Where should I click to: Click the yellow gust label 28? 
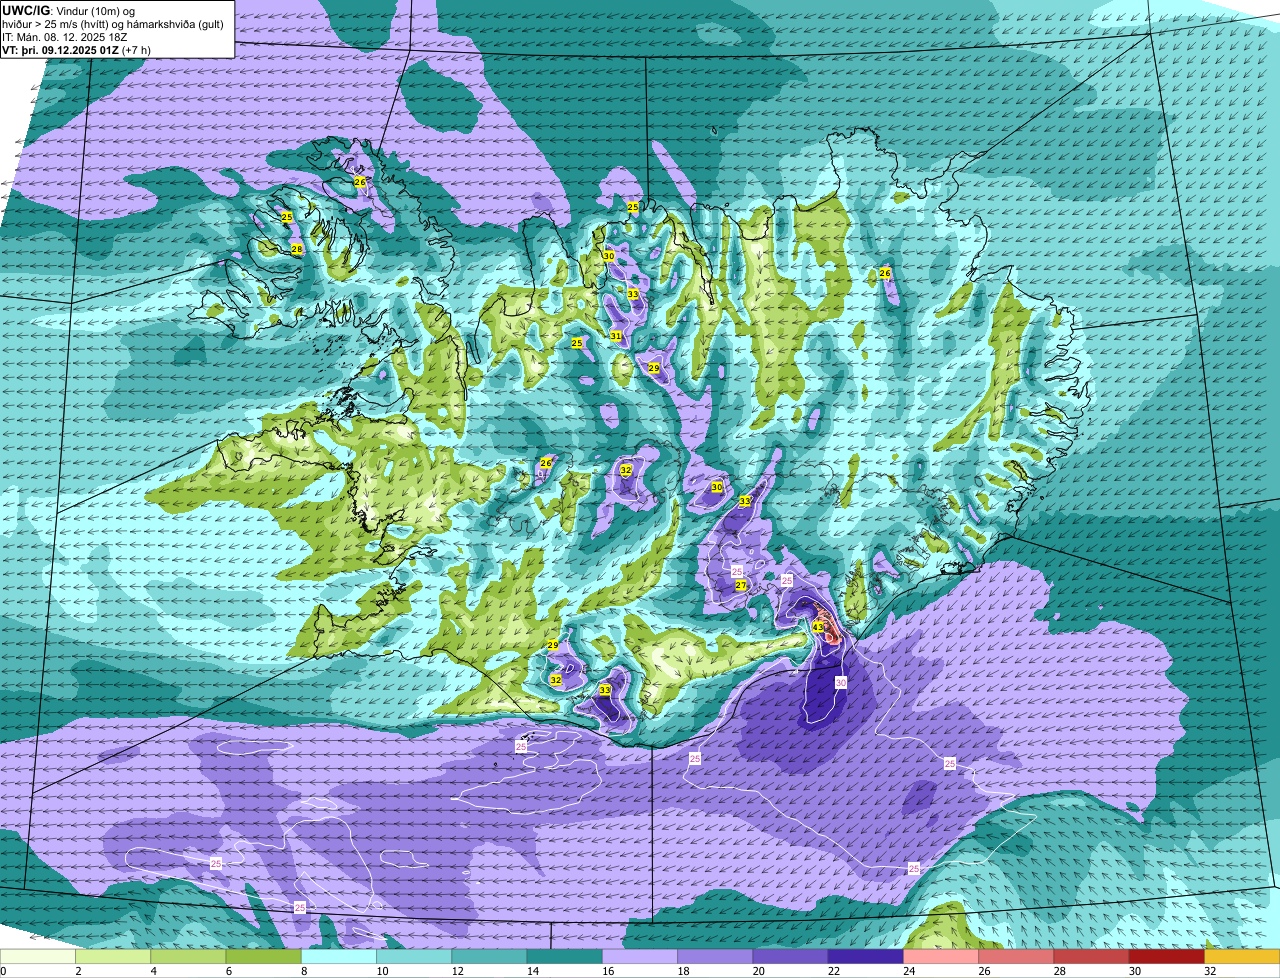click(296, 249)
